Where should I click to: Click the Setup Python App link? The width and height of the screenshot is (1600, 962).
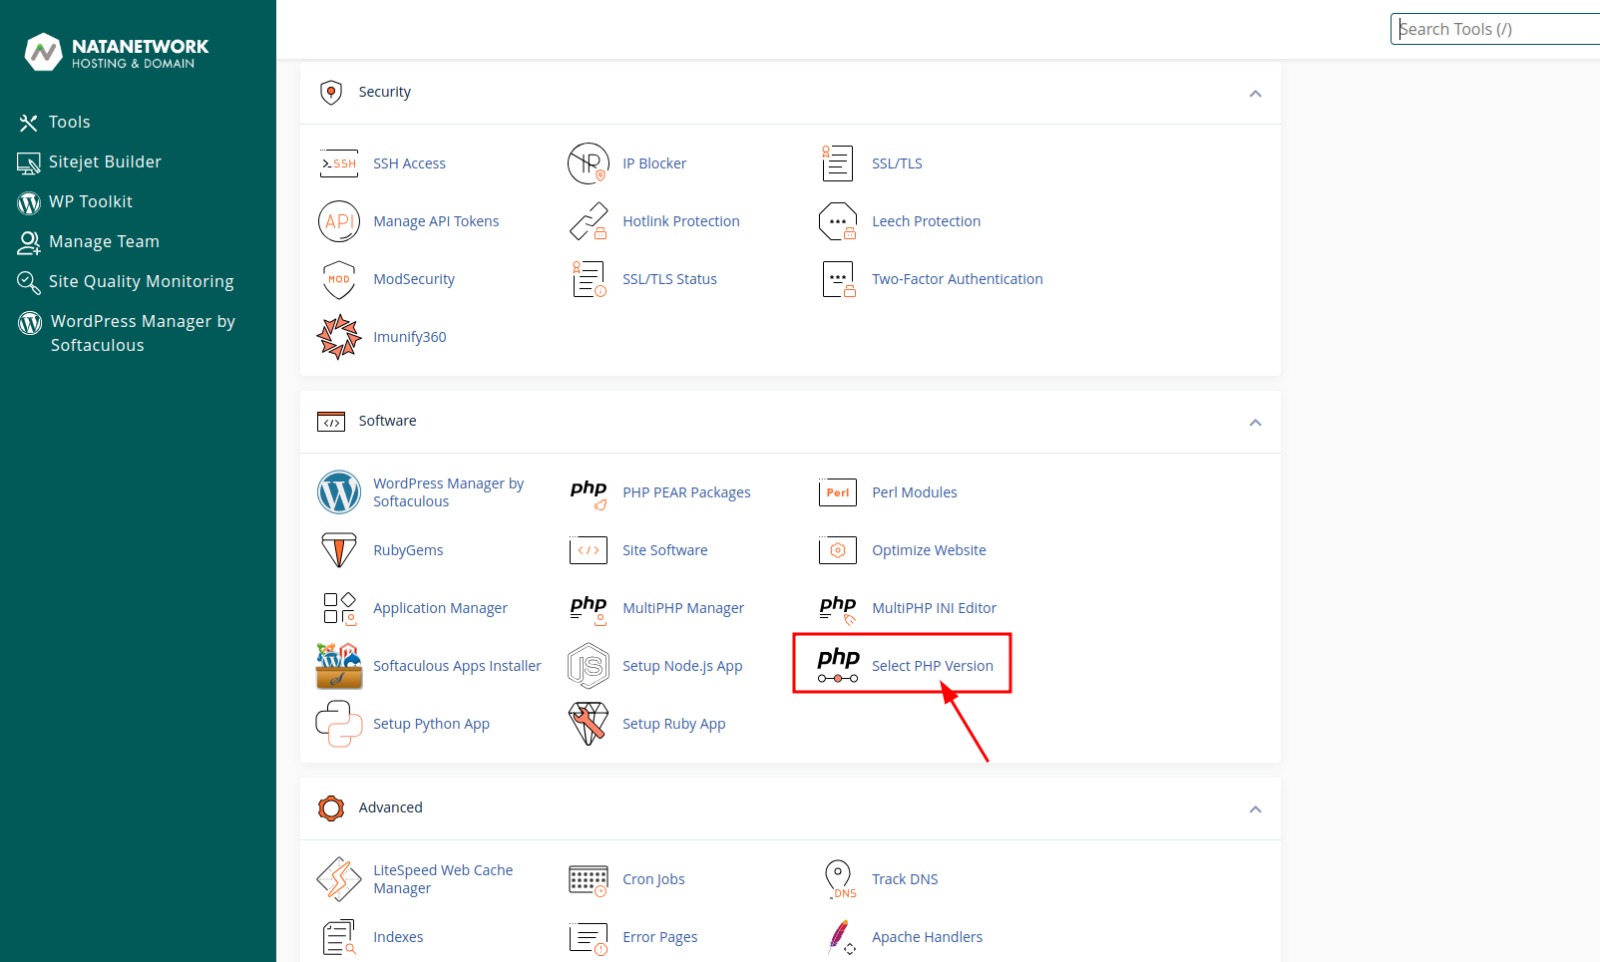point(431,724)
